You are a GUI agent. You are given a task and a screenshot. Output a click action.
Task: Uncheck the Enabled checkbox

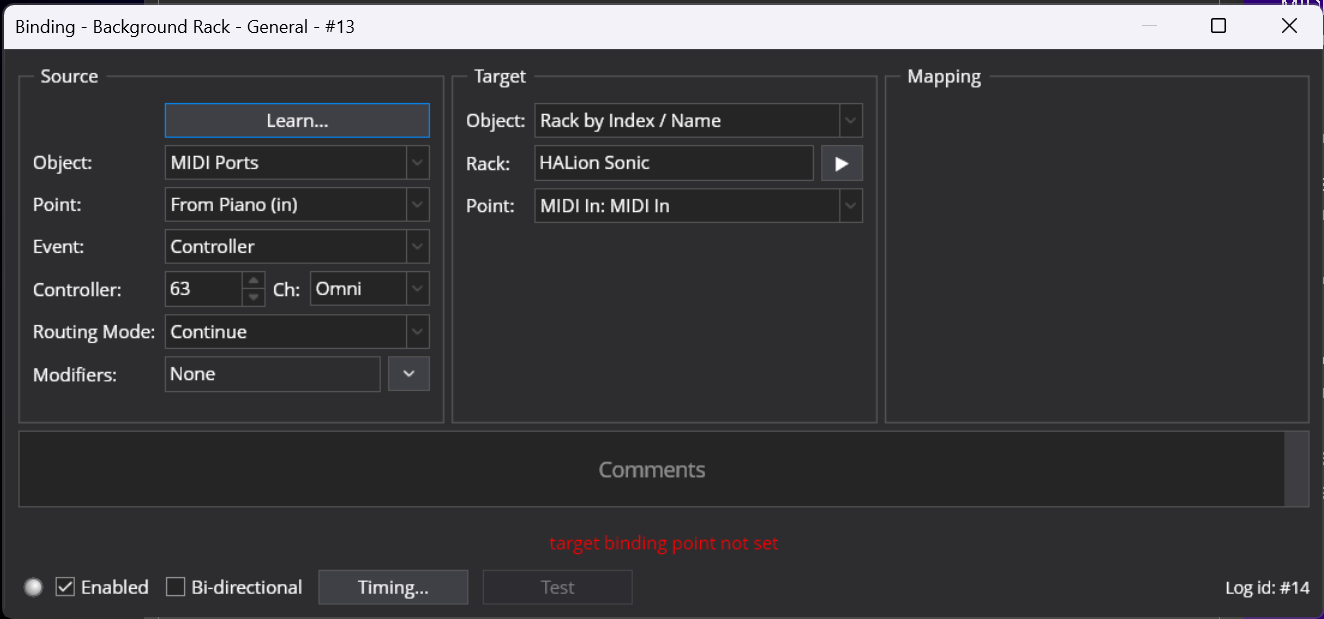tap(65, 587)
